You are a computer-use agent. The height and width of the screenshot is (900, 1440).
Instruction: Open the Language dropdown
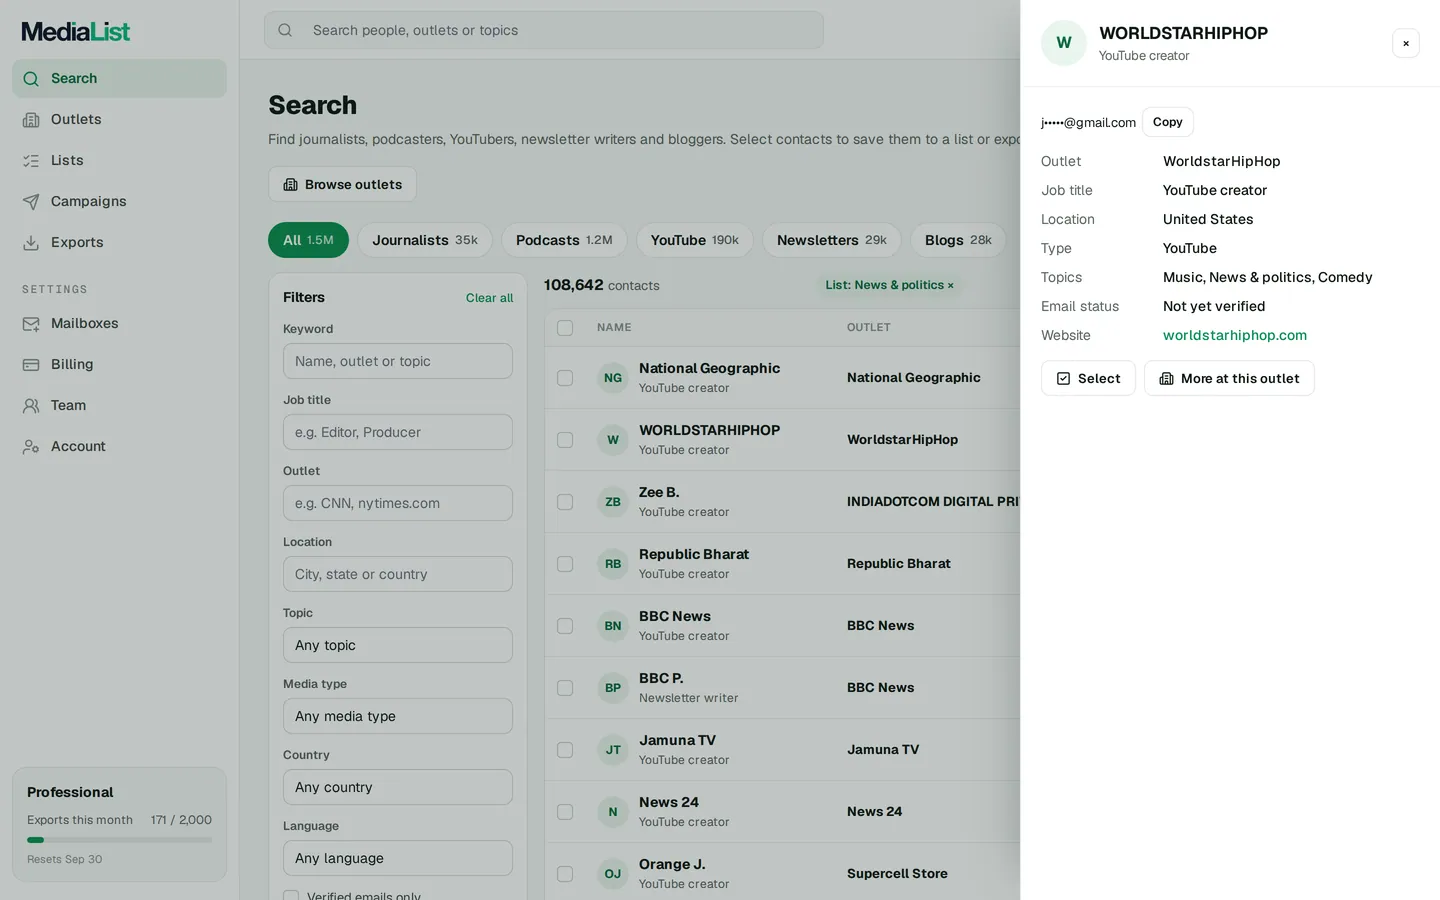(x=398, y=858)
